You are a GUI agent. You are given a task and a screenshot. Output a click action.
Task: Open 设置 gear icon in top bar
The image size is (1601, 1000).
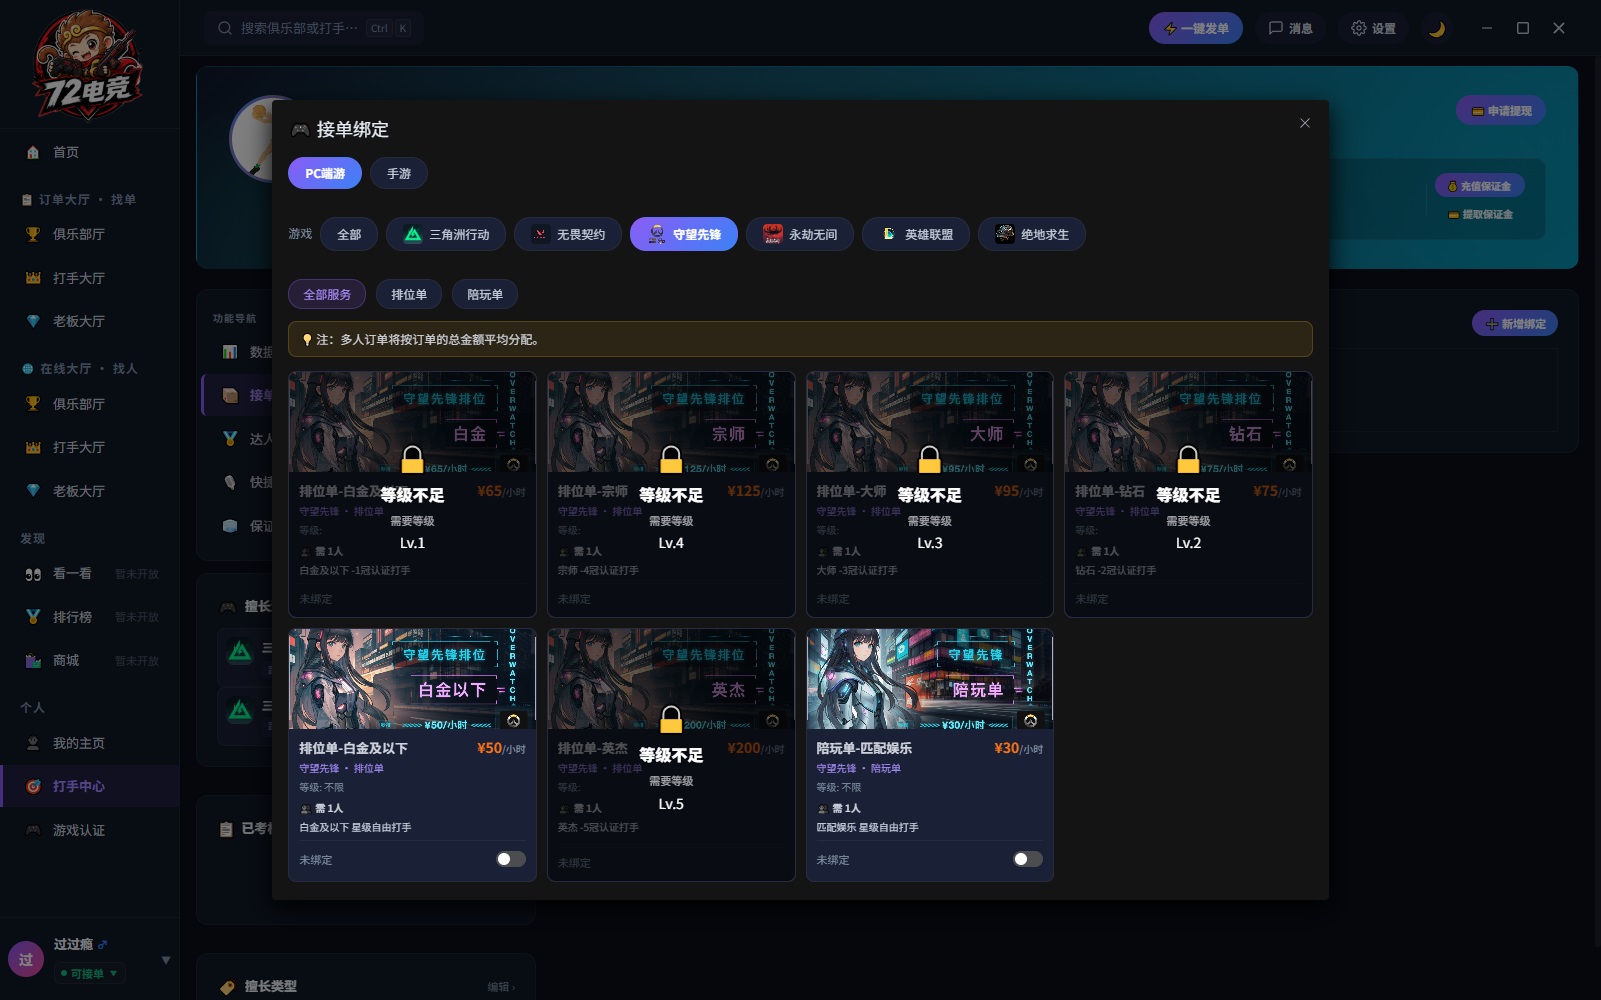1358,28
